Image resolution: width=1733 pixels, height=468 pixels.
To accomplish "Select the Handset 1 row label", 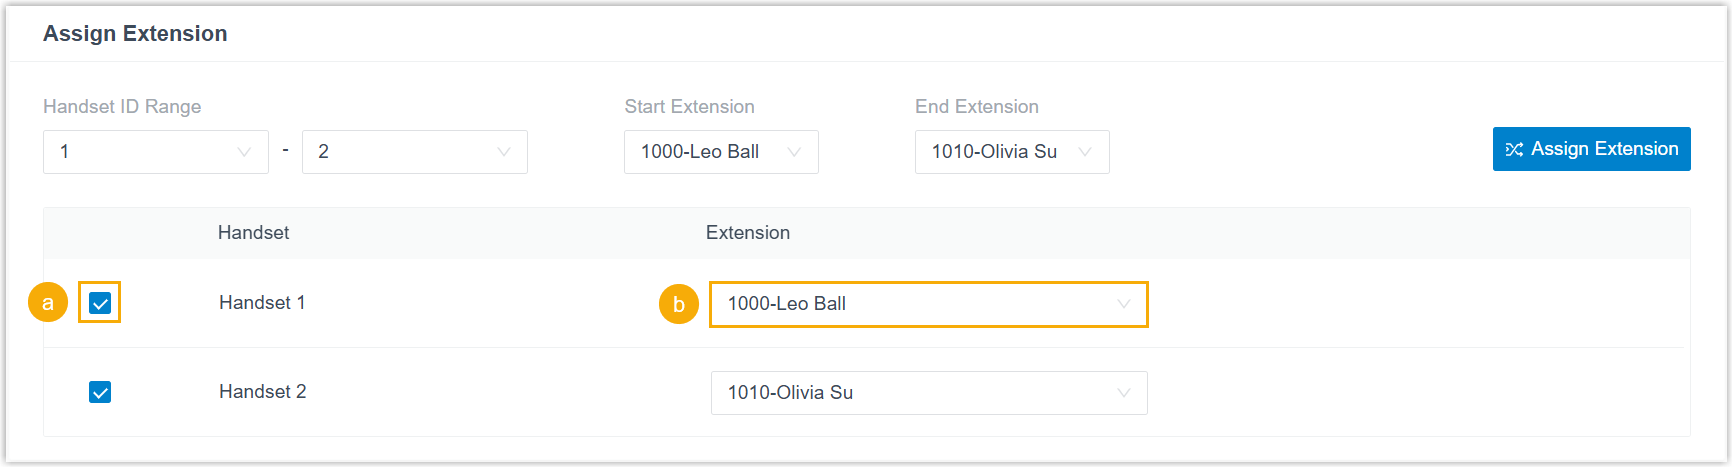I will pos(262,303).
